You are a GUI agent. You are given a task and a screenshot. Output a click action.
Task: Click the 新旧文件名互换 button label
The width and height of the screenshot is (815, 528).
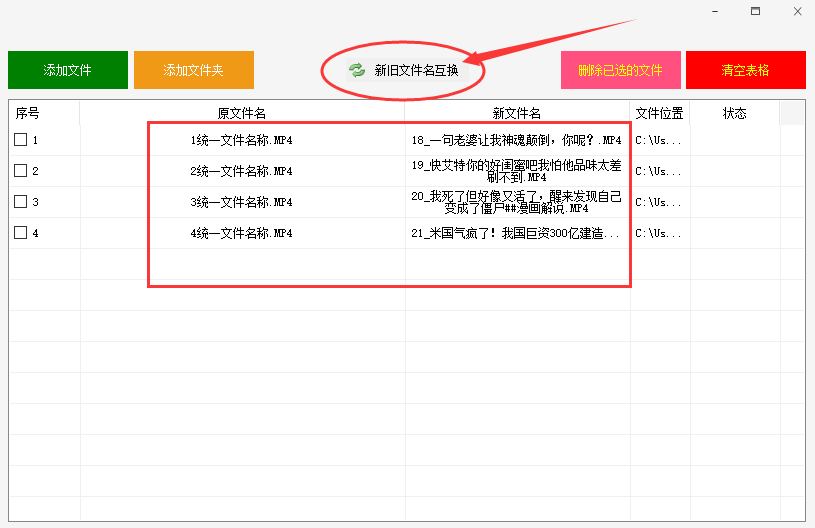[x=416, y=70]
